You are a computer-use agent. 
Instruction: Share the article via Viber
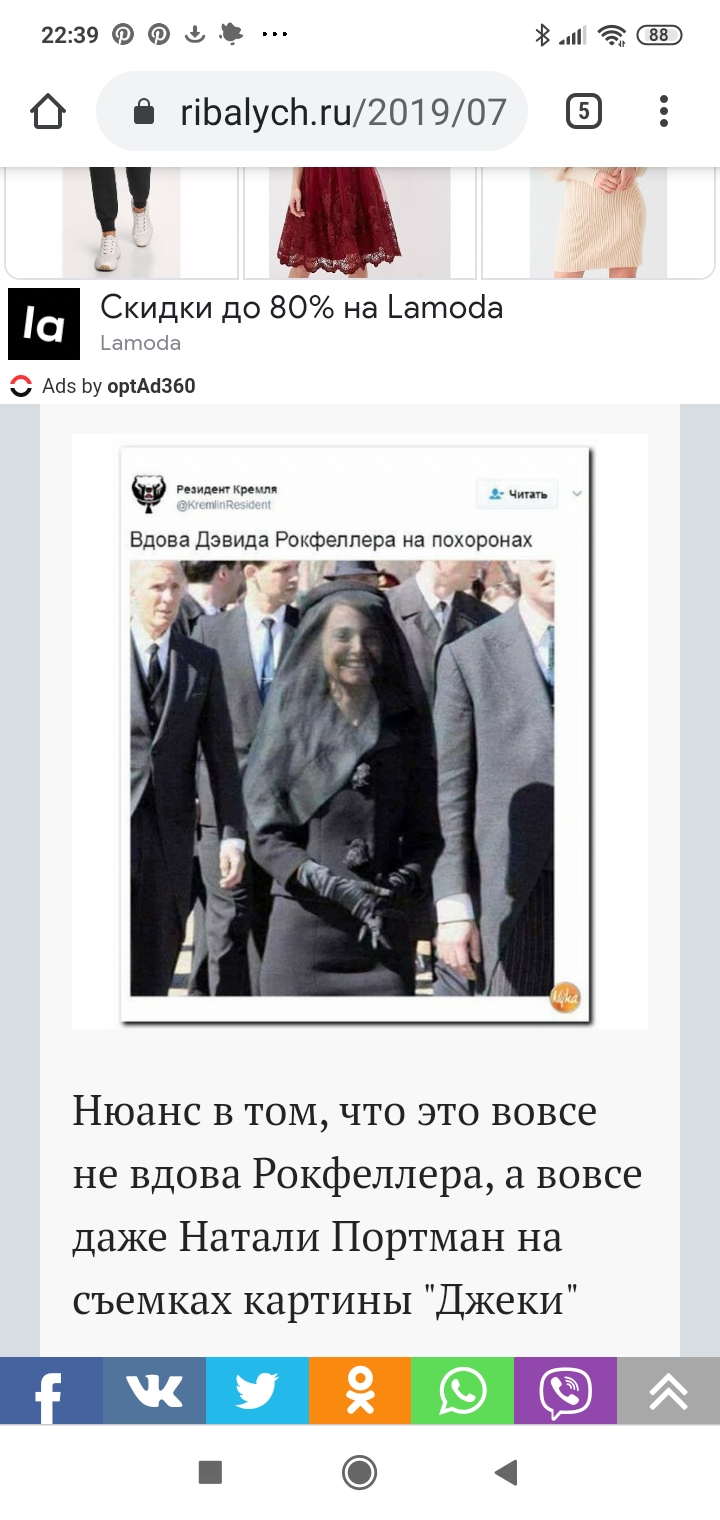[565, 1391]
